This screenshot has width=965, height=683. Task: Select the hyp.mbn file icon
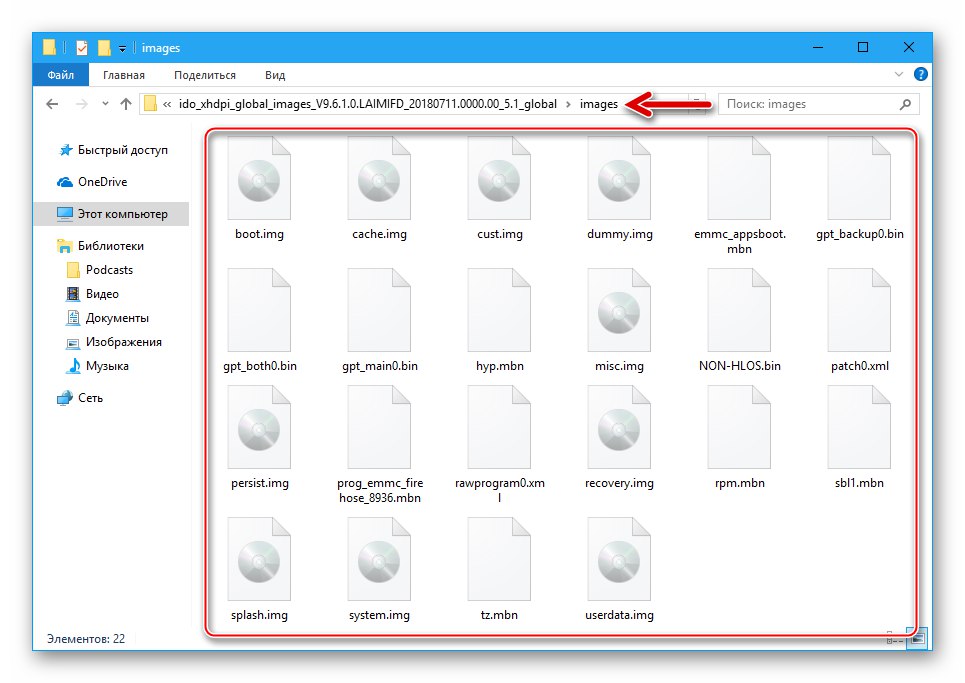[499, 310]
